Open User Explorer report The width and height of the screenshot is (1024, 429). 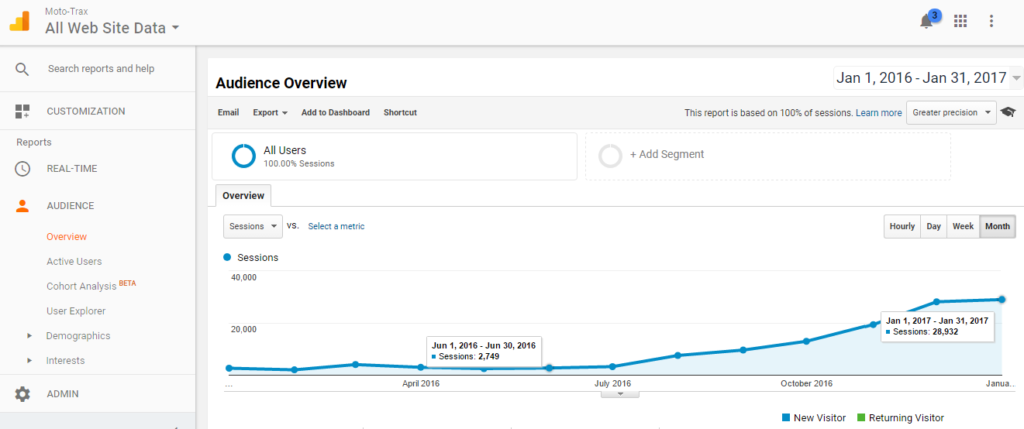pyautogui.click(x=76, y=311)
